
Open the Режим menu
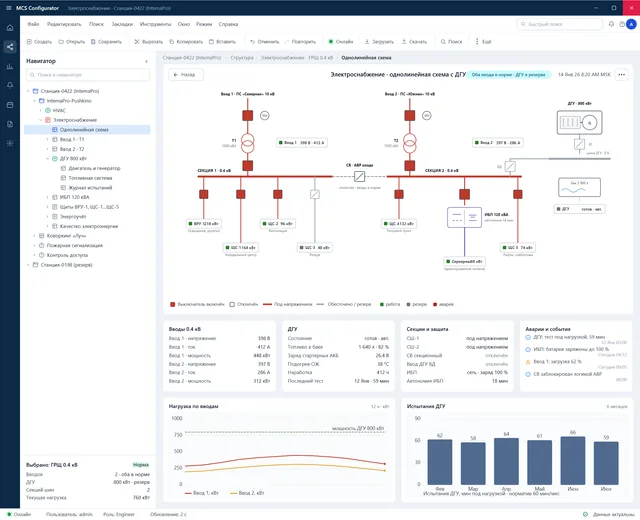click(204, 24)
